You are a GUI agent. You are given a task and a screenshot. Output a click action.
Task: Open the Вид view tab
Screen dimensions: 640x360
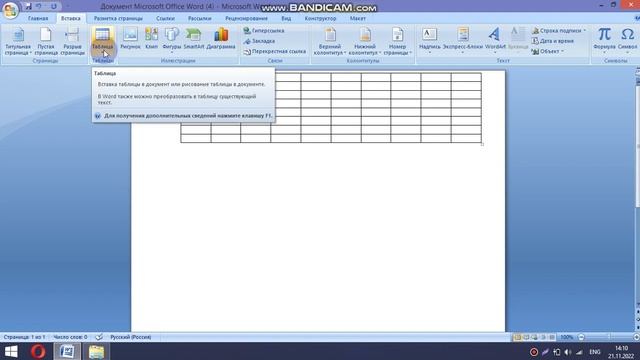pos(286,18)
